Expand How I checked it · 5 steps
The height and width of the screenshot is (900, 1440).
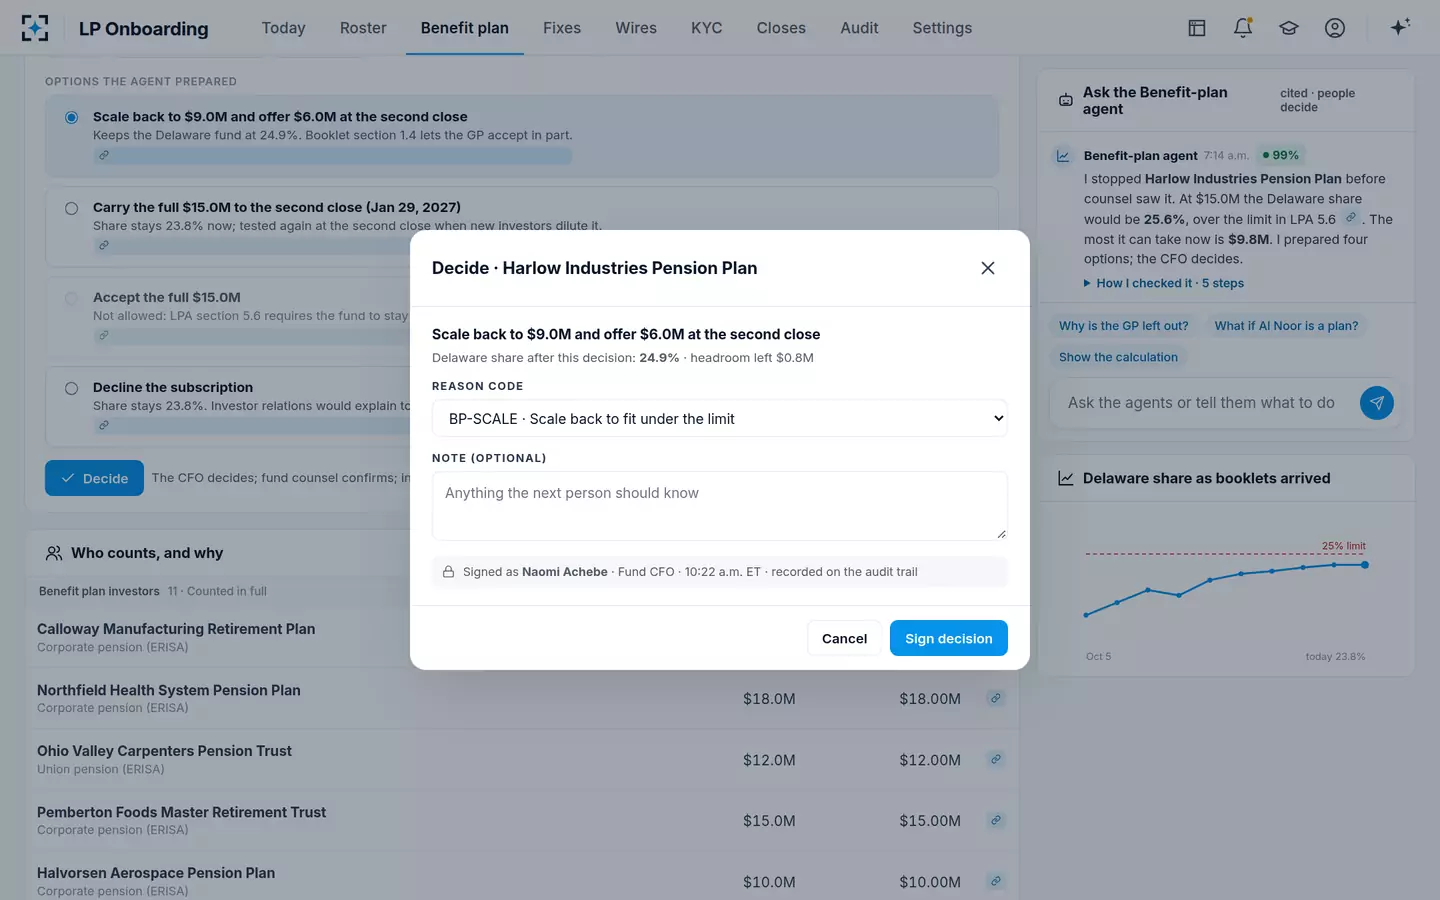tap(1164, 283)
